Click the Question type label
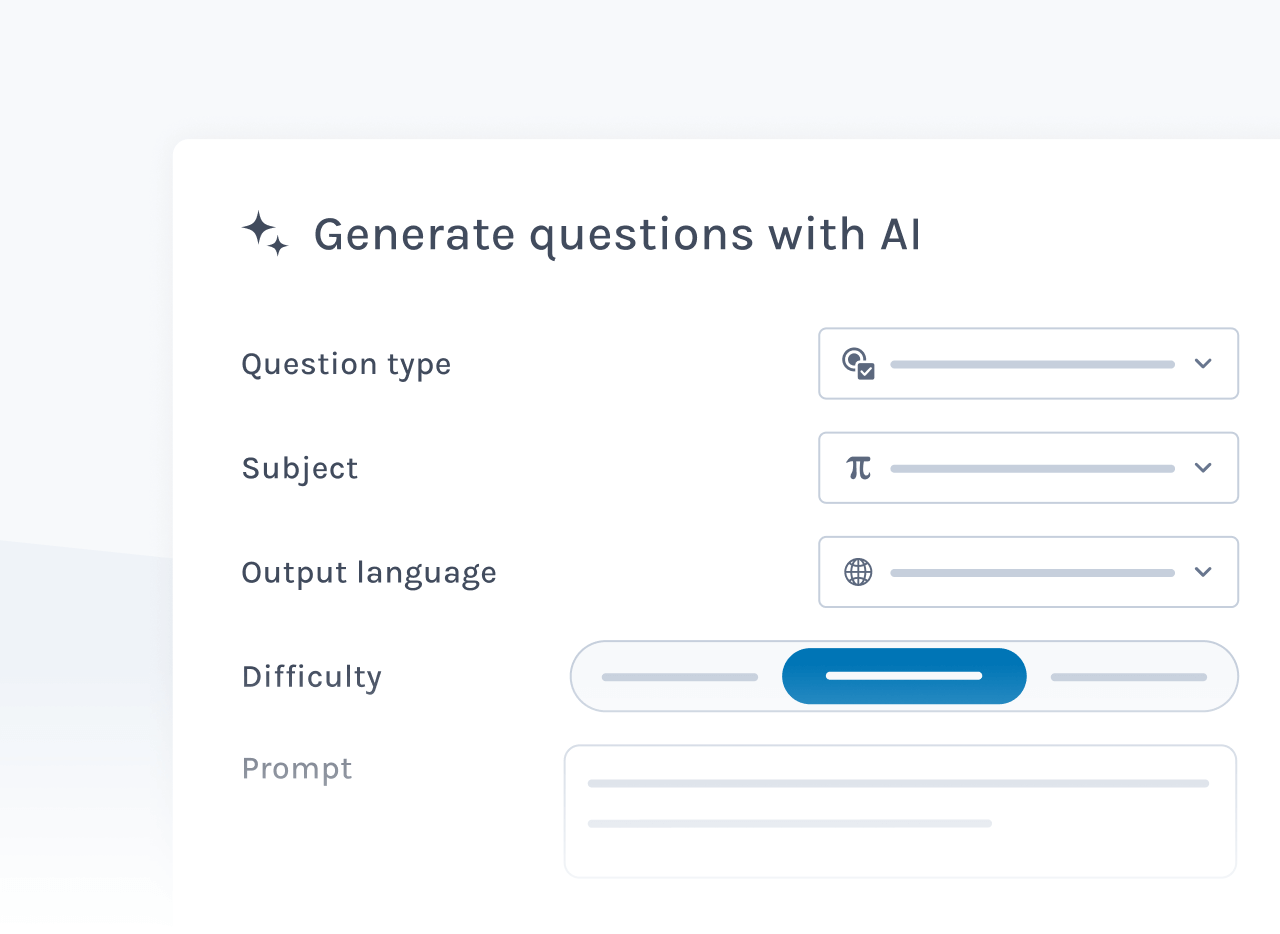The image size is (1280, 934). pyautogui.click(x=346, y=364)
